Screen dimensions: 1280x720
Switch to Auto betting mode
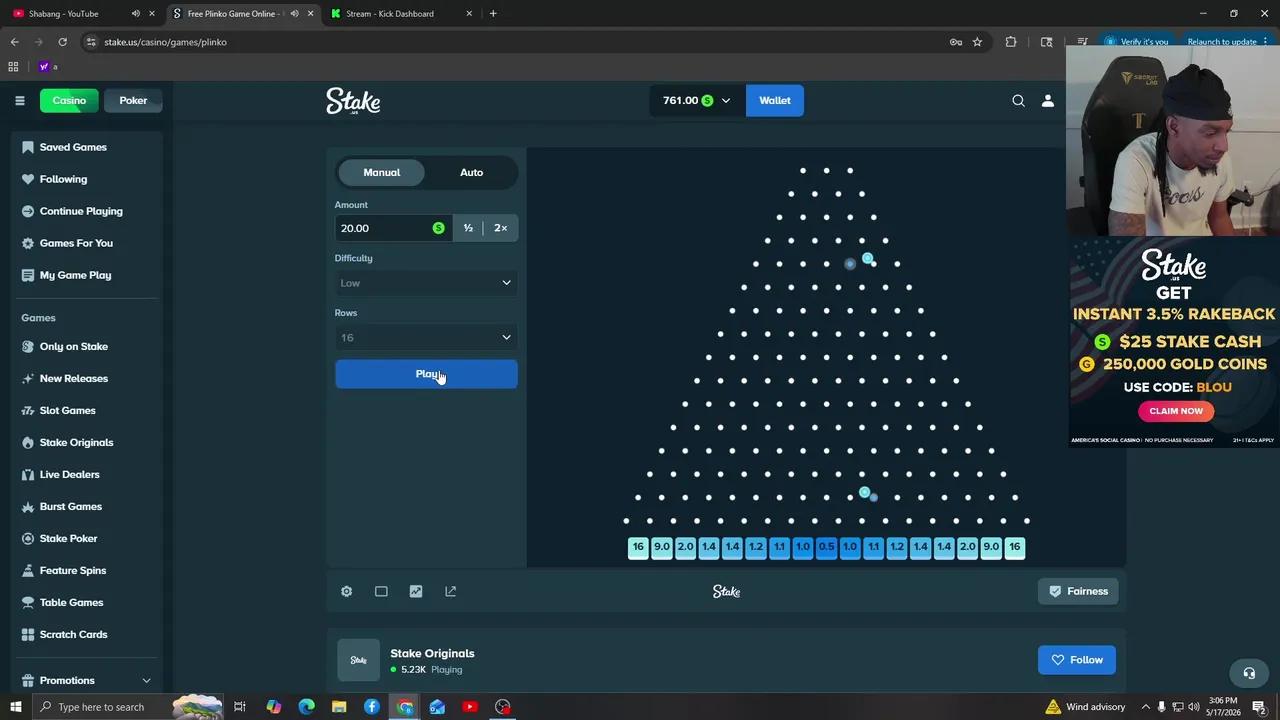471,172
